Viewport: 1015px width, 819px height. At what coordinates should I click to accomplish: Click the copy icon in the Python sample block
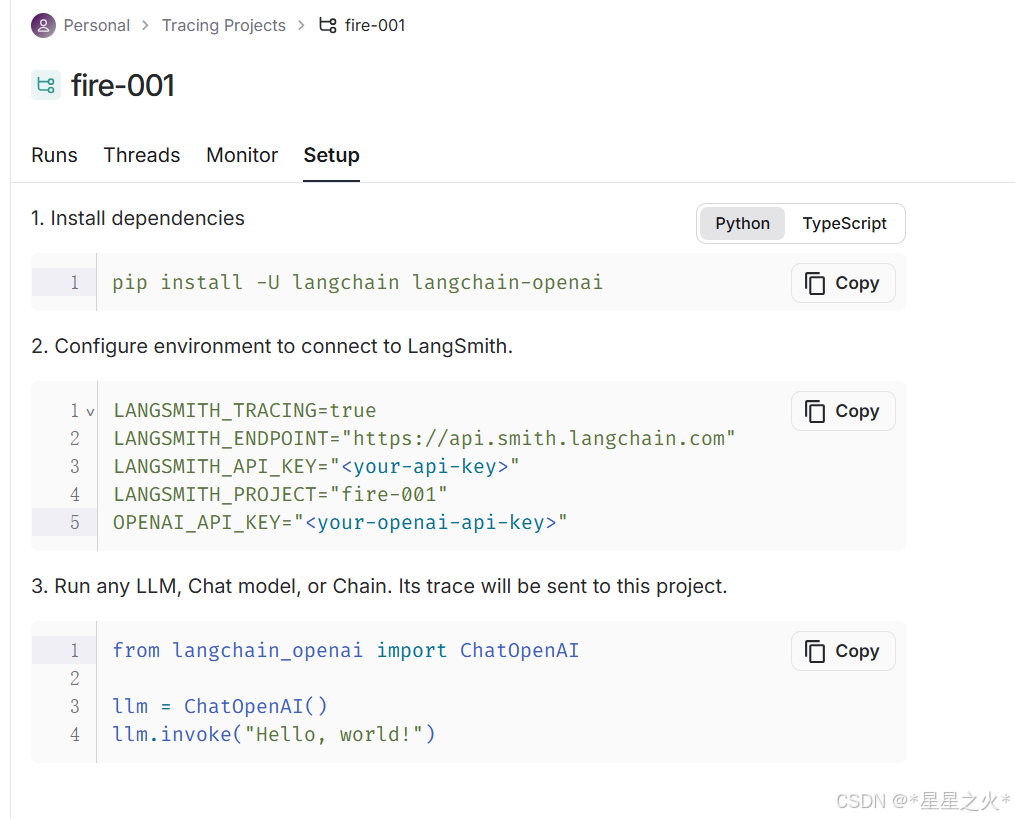click(815, 651)
